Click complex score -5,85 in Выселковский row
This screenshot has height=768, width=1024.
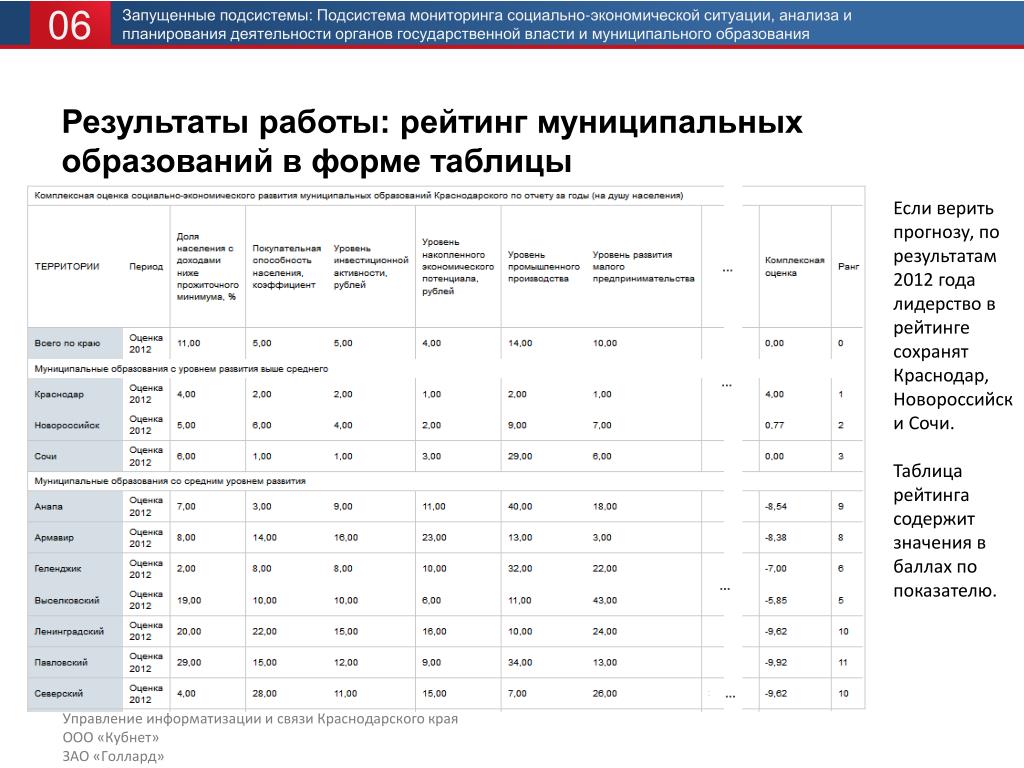click(775, 600)
